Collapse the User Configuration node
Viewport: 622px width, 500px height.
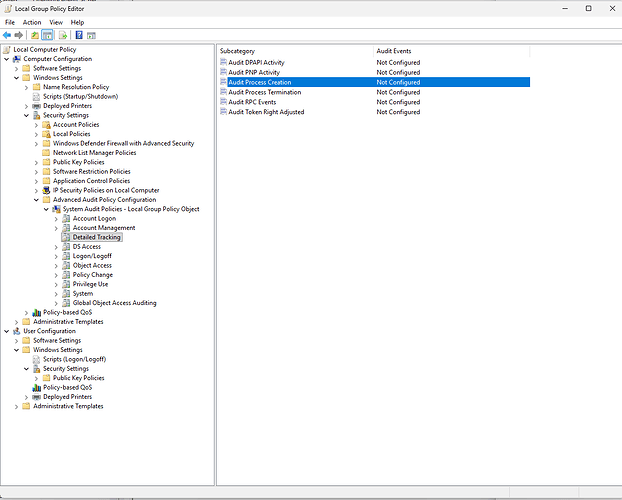point(7,331)
